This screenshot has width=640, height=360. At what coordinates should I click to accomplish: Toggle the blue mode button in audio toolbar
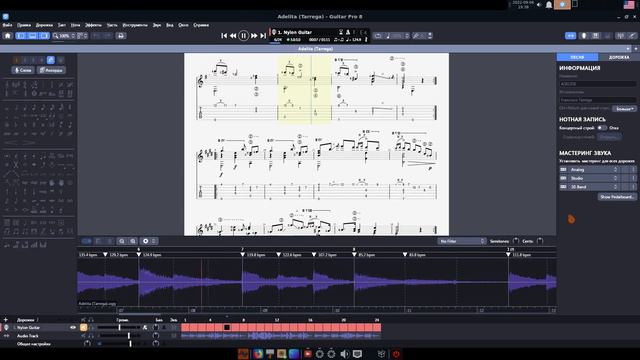pos(86,241)
